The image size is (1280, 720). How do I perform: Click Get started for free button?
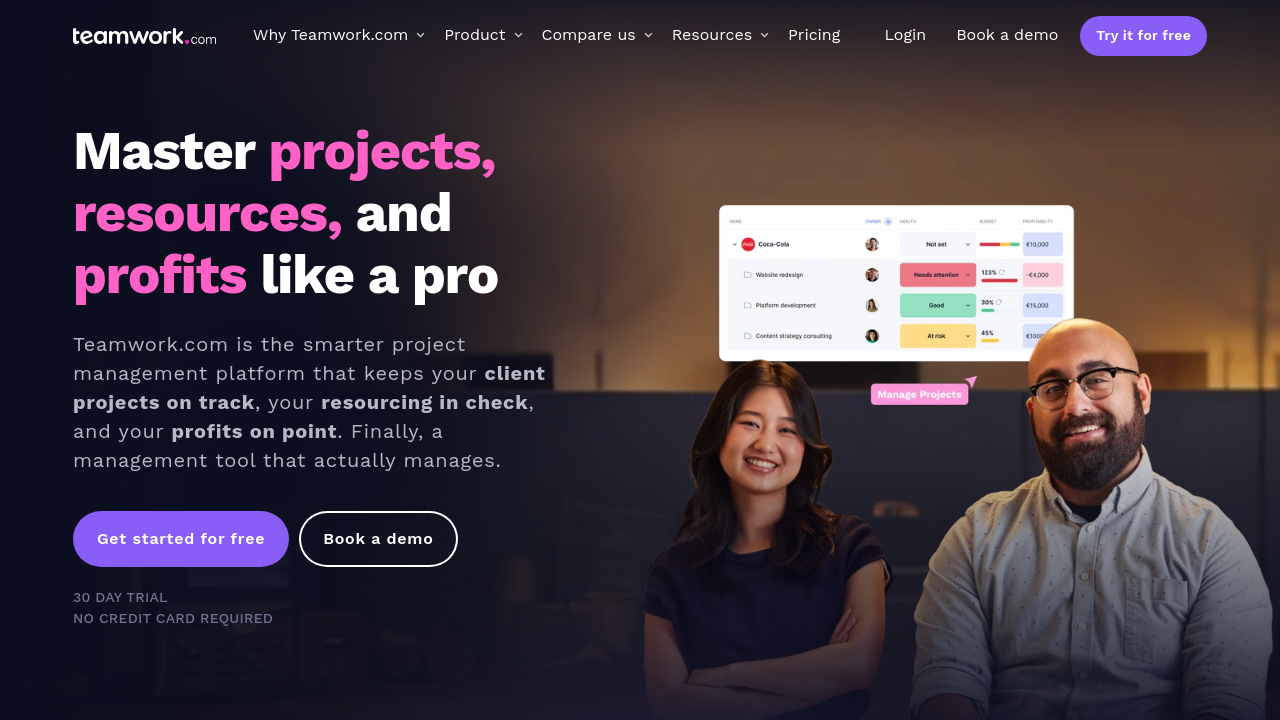point(181,539)
